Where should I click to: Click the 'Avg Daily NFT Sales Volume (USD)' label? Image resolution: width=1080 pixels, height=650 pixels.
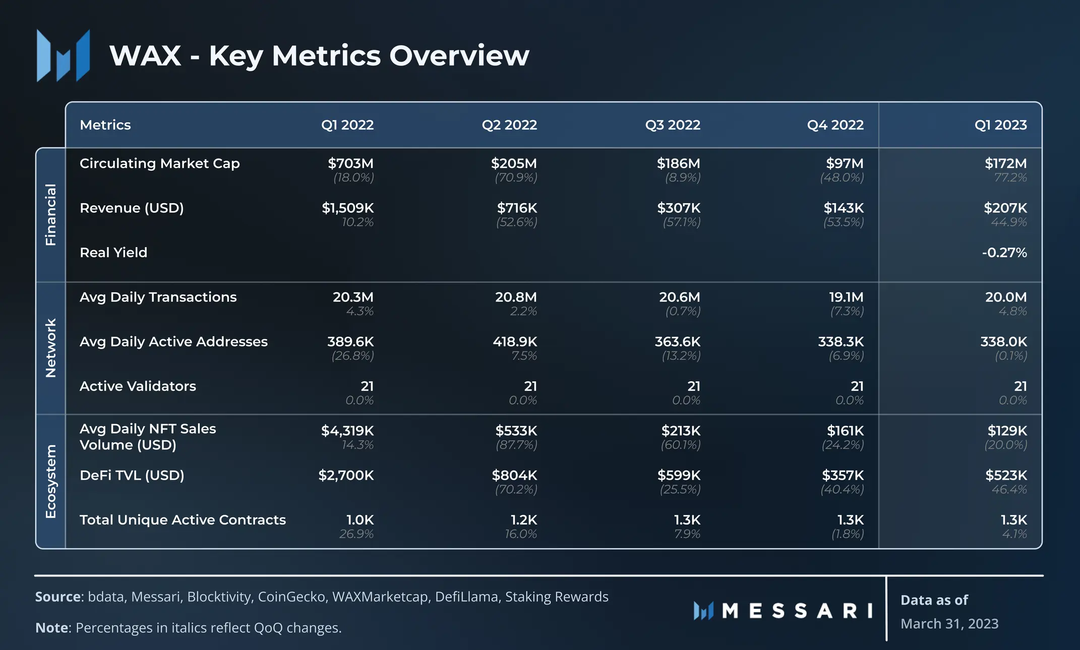(148, 437)
